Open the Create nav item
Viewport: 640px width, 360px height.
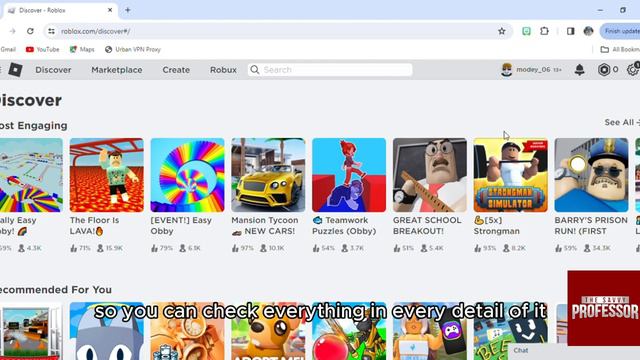[x=176, y=70]
